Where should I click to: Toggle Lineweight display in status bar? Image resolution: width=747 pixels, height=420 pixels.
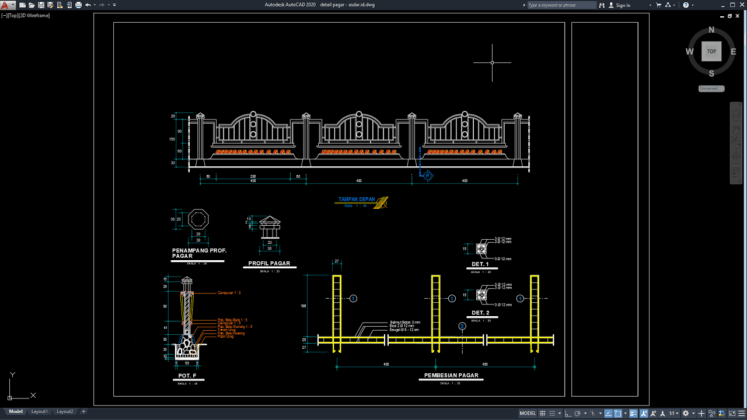click(x=633, y=413)
